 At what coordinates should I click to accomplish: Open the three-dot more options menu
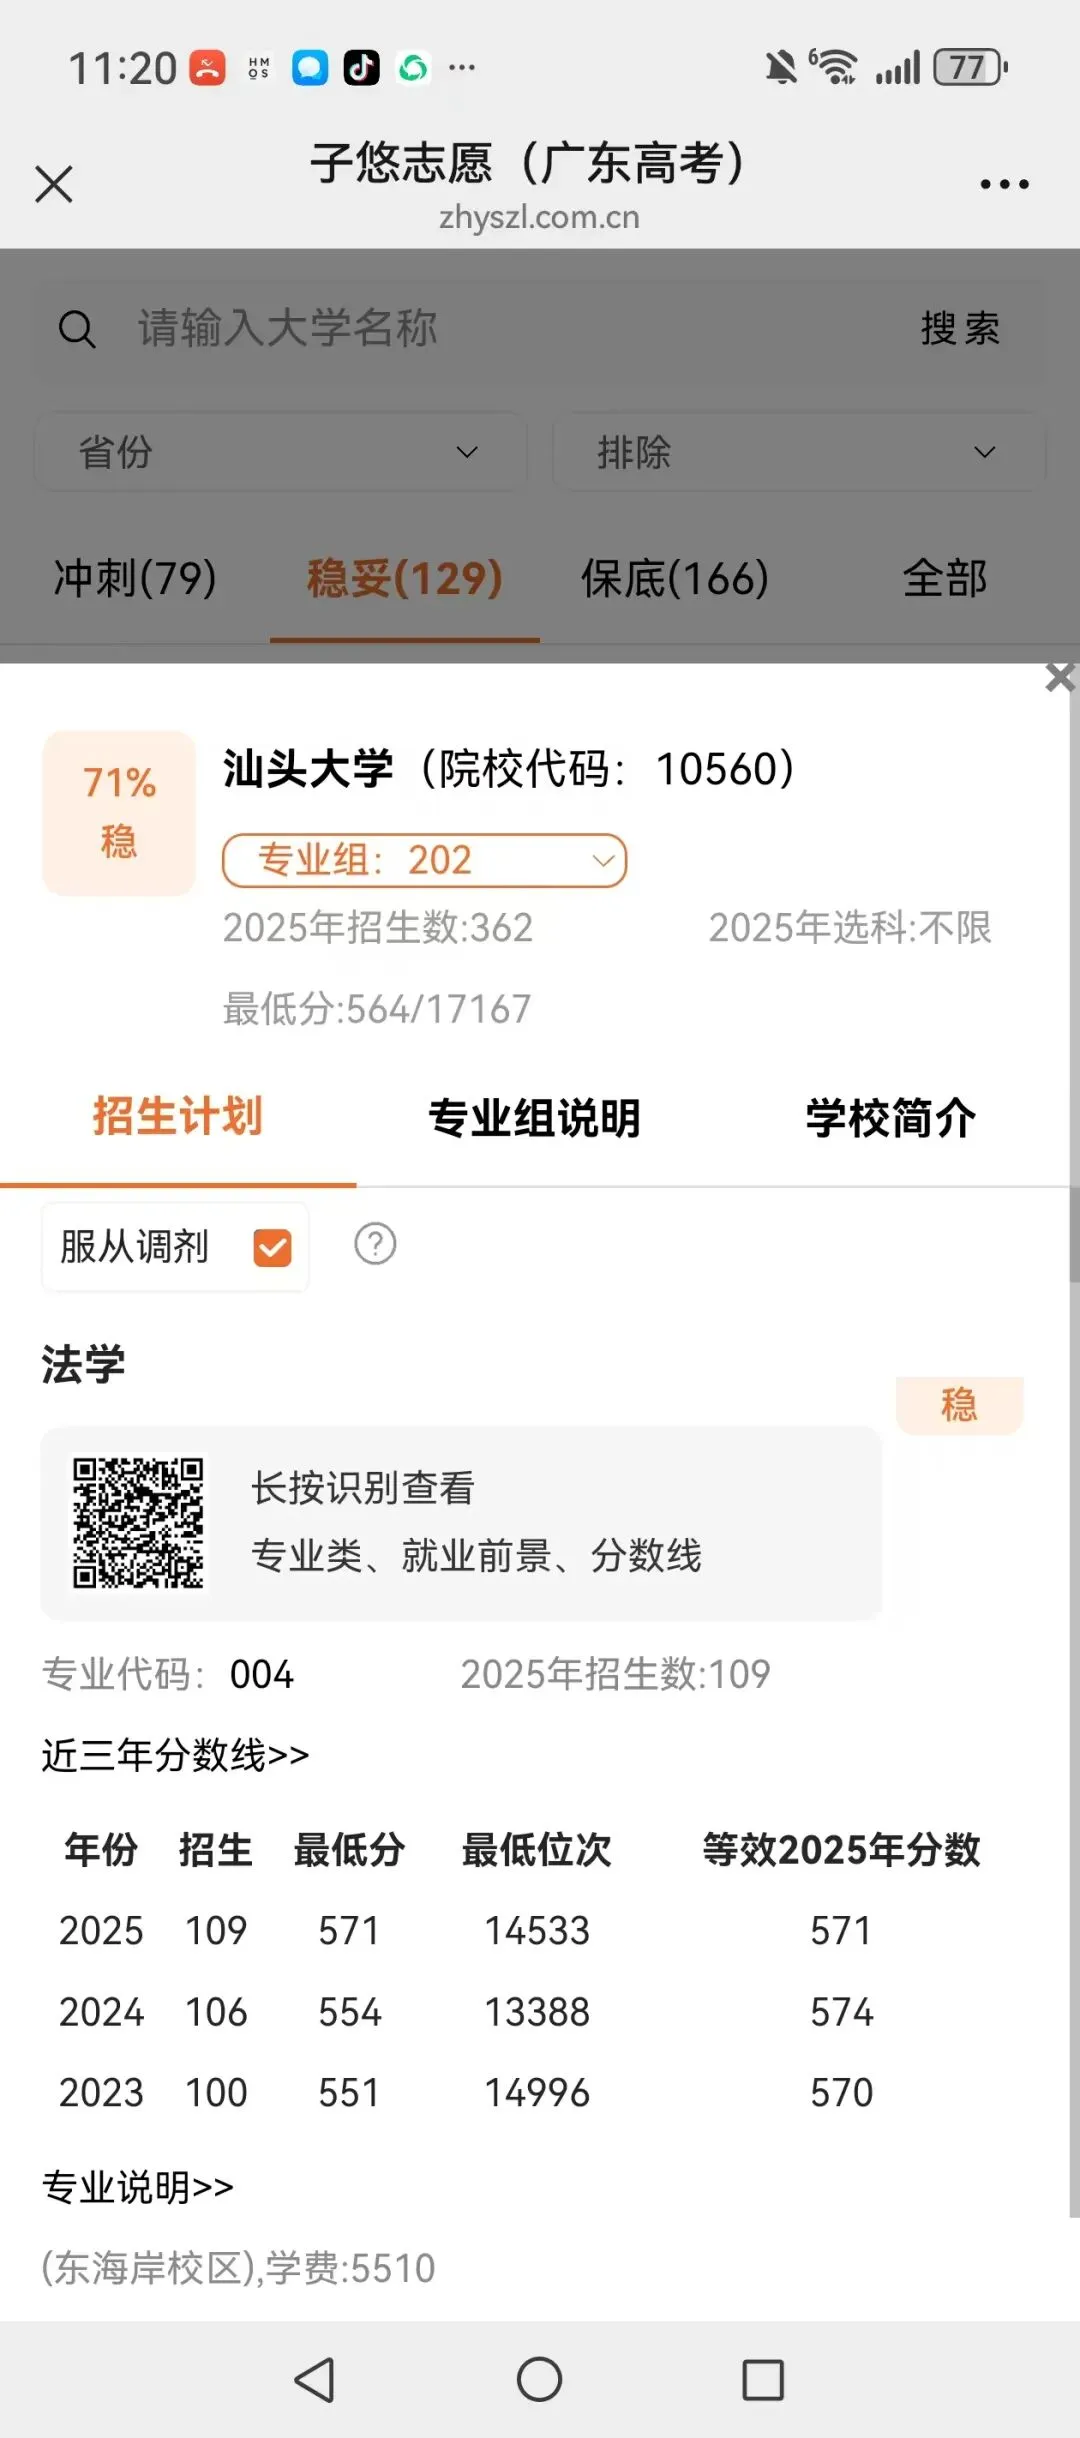click(1004, 184)
